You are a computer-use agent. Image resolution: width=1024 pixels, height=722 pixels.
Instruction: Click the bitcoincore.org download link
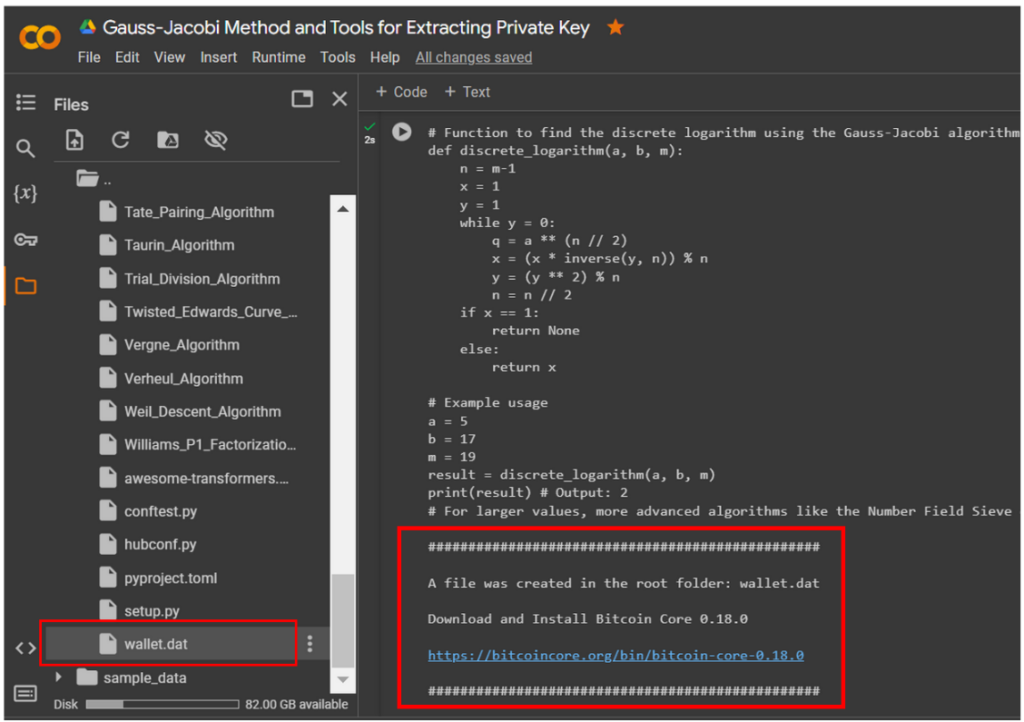(x=616, y=655)
